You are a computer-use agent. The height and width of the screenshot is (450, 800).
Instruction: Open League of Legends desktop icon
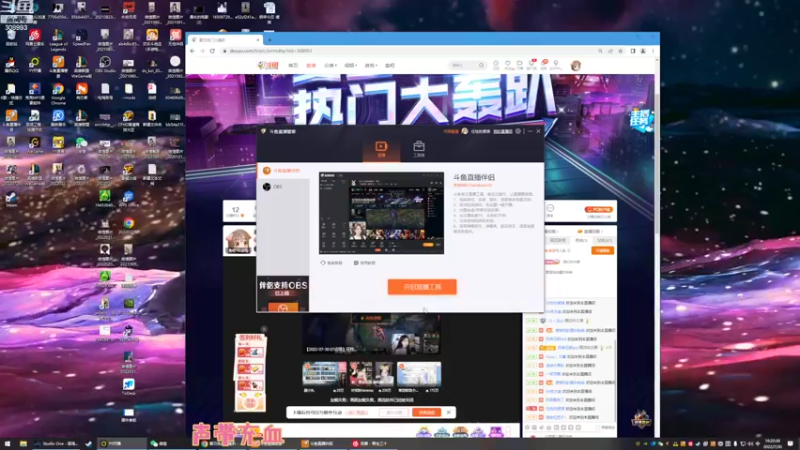coord(58,40)
